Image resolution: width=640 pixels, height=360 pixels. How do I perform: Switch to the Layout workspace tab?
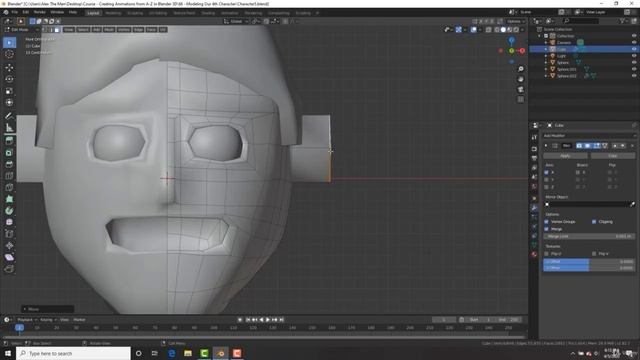(x=93, y=13)
